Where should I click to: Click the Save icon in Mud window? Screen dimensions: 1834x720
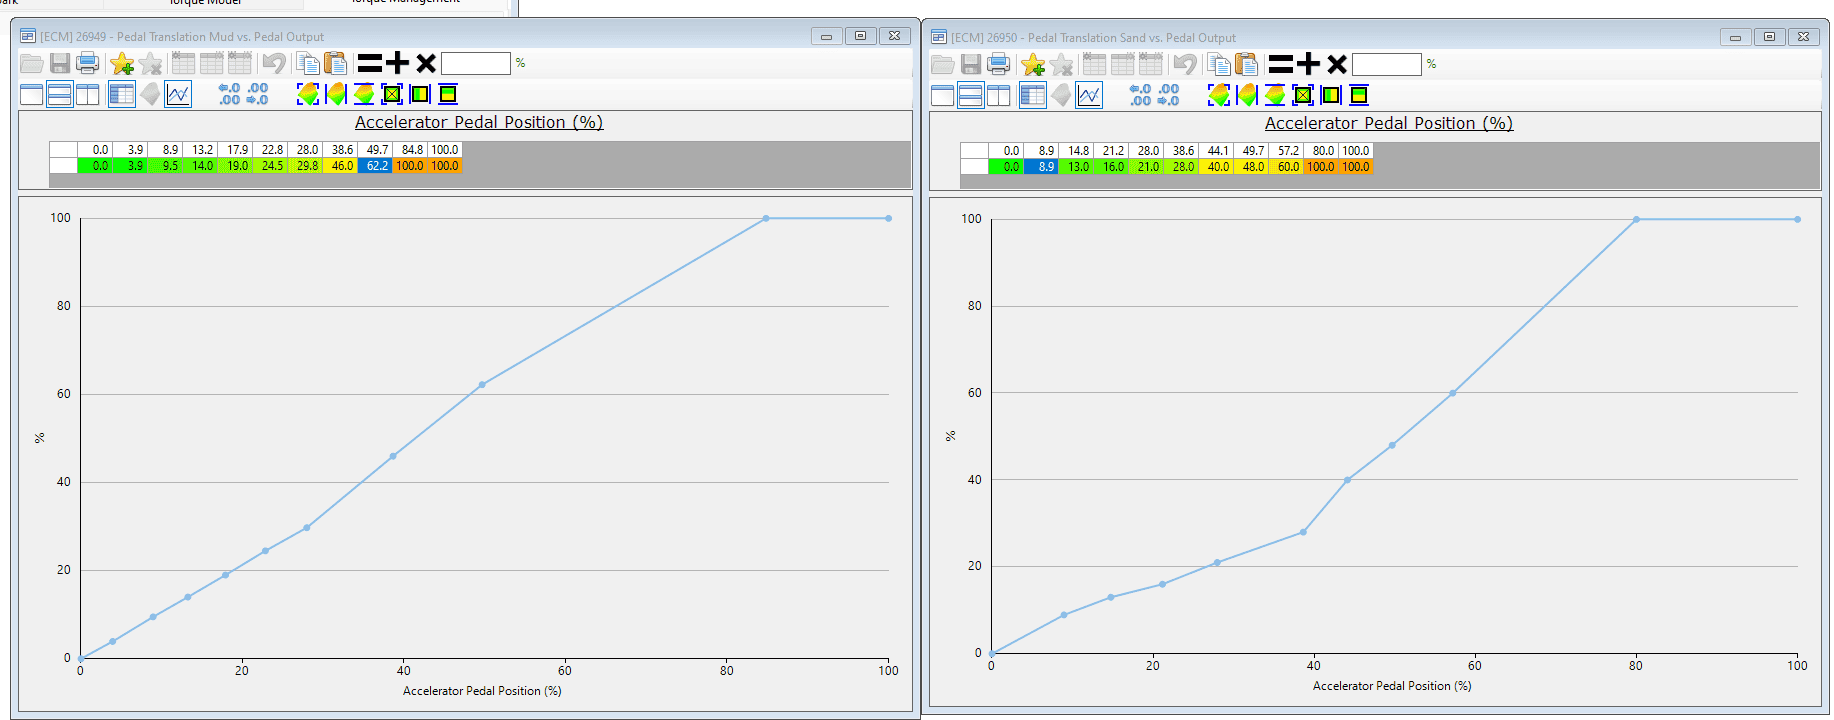click(60, 64)
